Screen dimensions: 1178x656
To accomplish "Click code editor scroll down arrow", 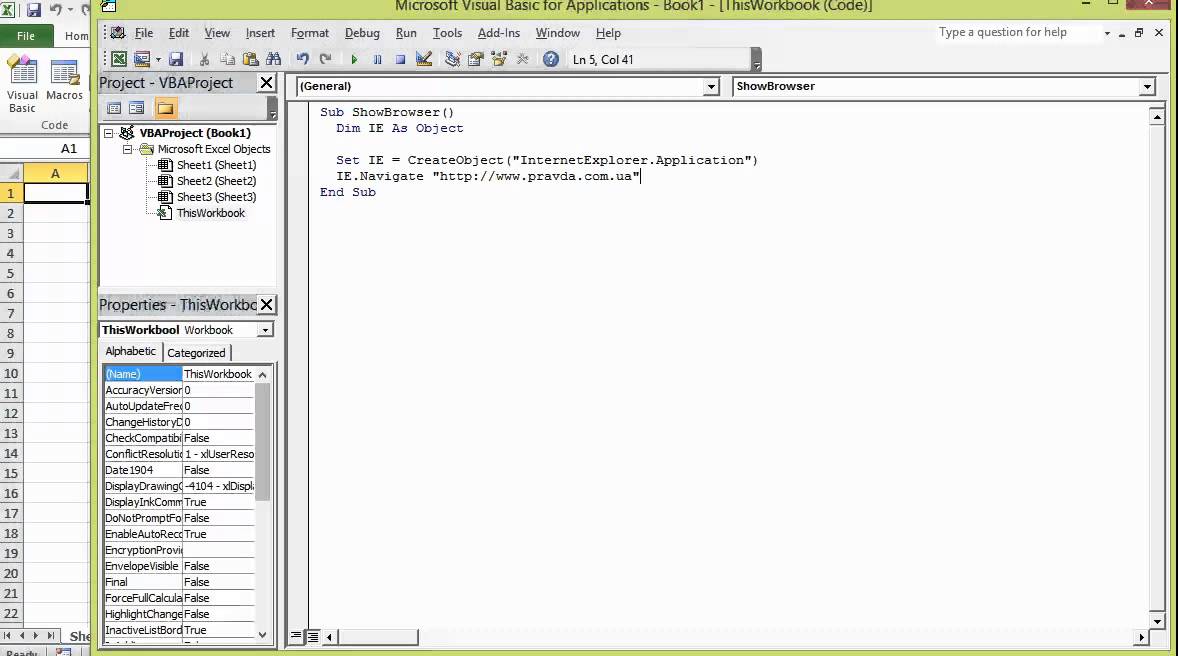I will point(1157,621).
